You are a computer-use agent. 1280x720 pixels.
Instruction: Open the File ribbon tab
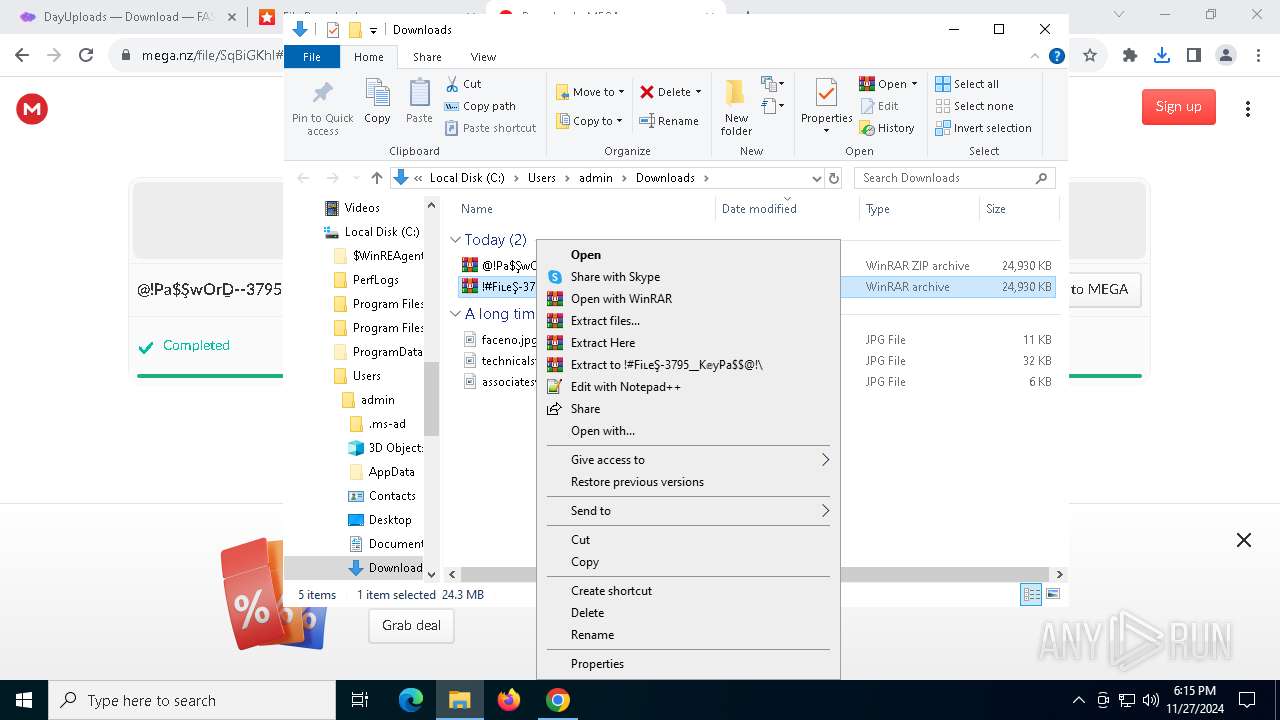(312, 57)
